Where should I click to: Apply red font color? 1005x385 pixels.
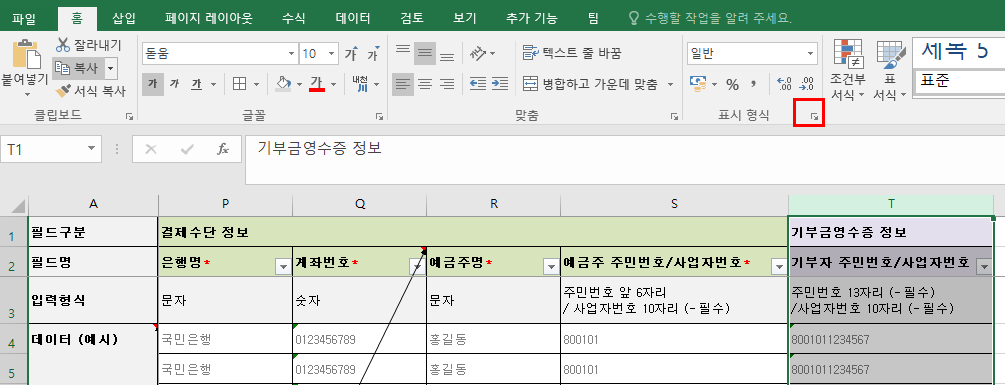(317, 83)
